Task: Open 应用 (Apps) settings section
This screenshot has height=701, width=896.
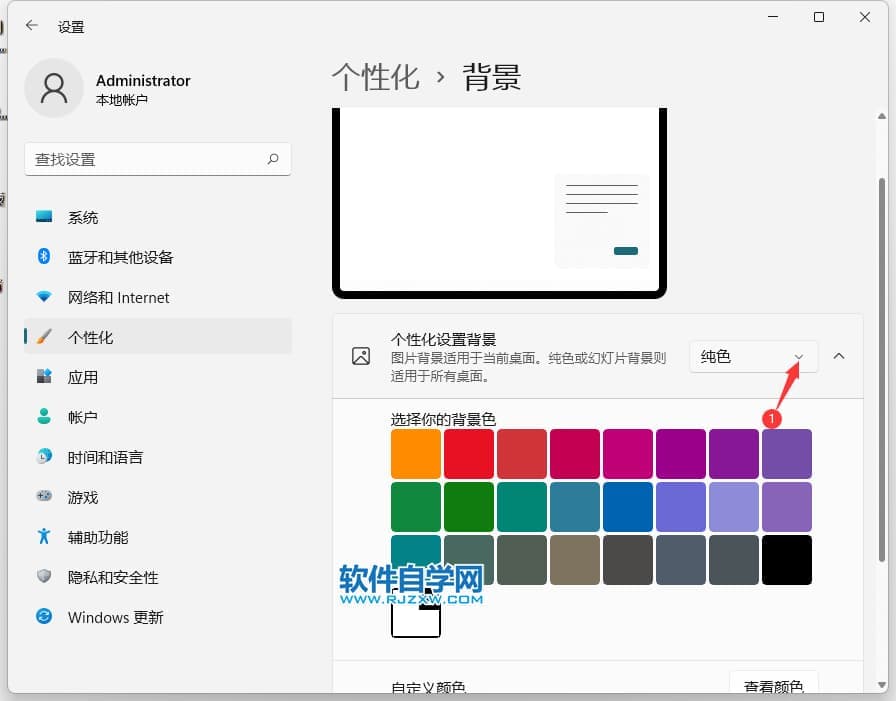Action: click(x=82, y=377)
